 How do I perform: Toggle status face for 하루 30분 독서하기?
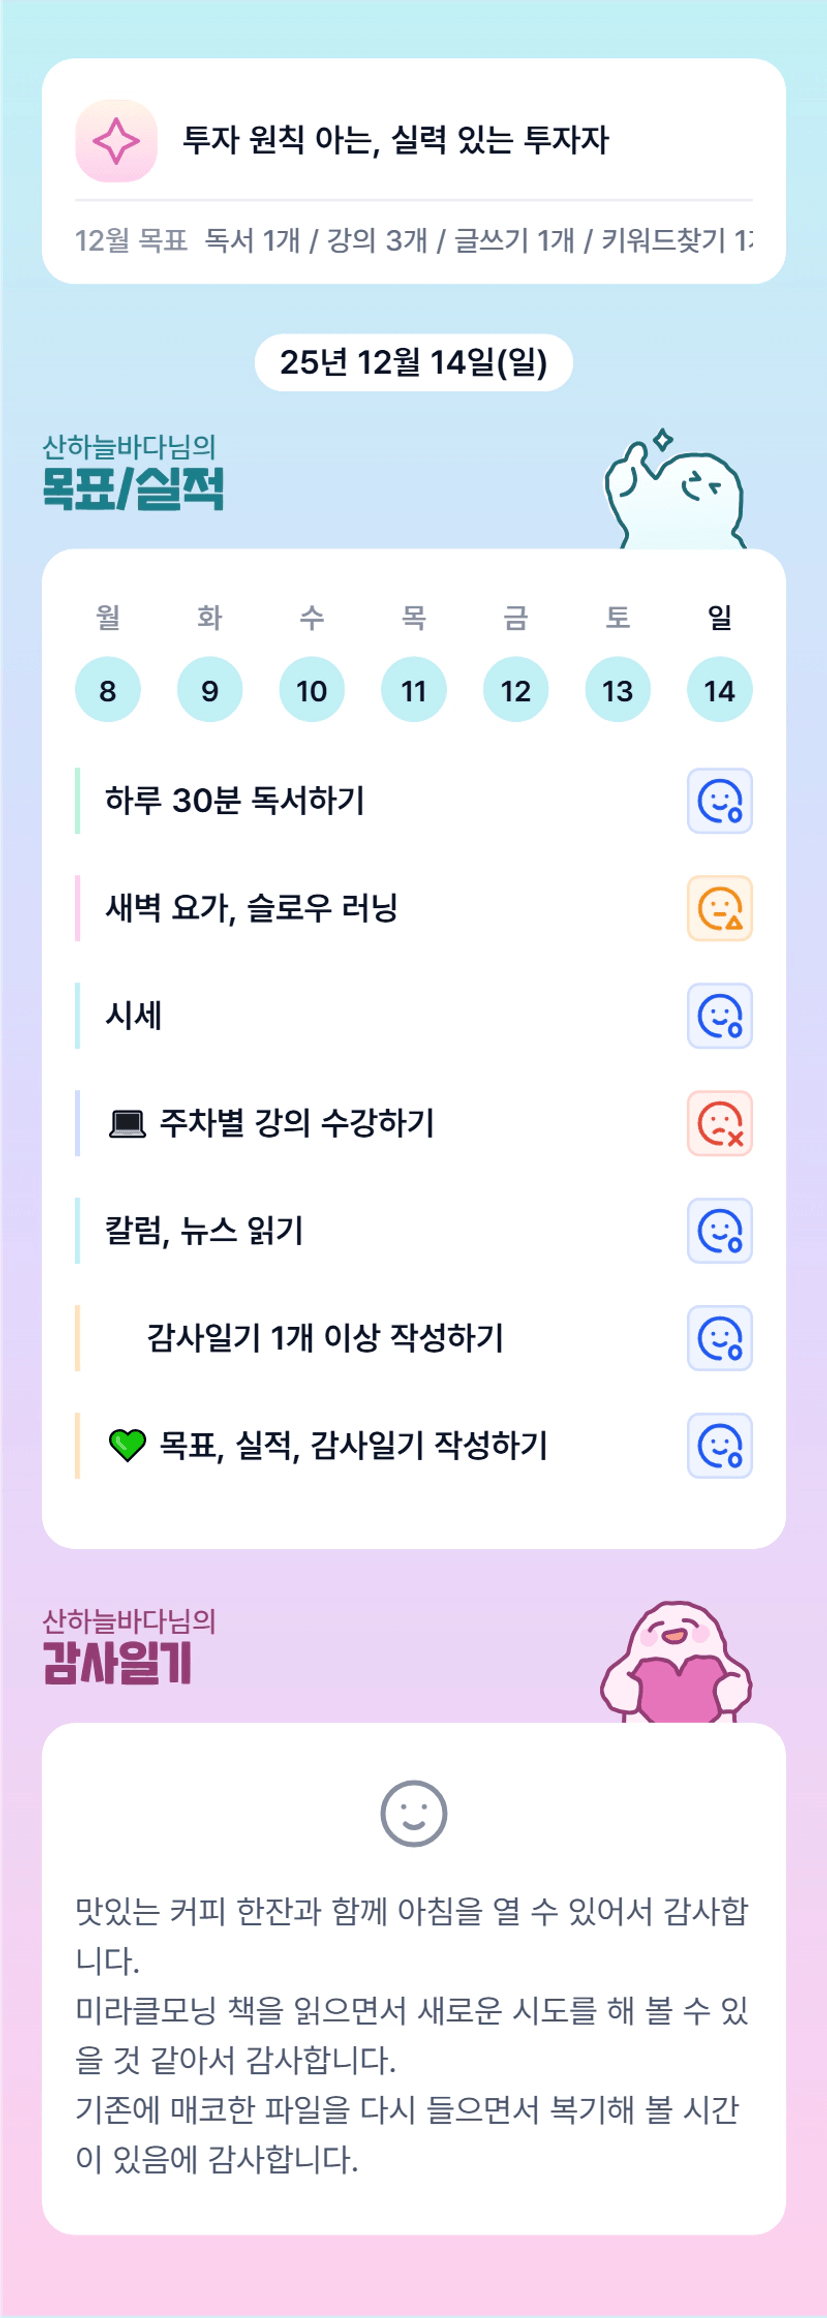click(719, 801)
